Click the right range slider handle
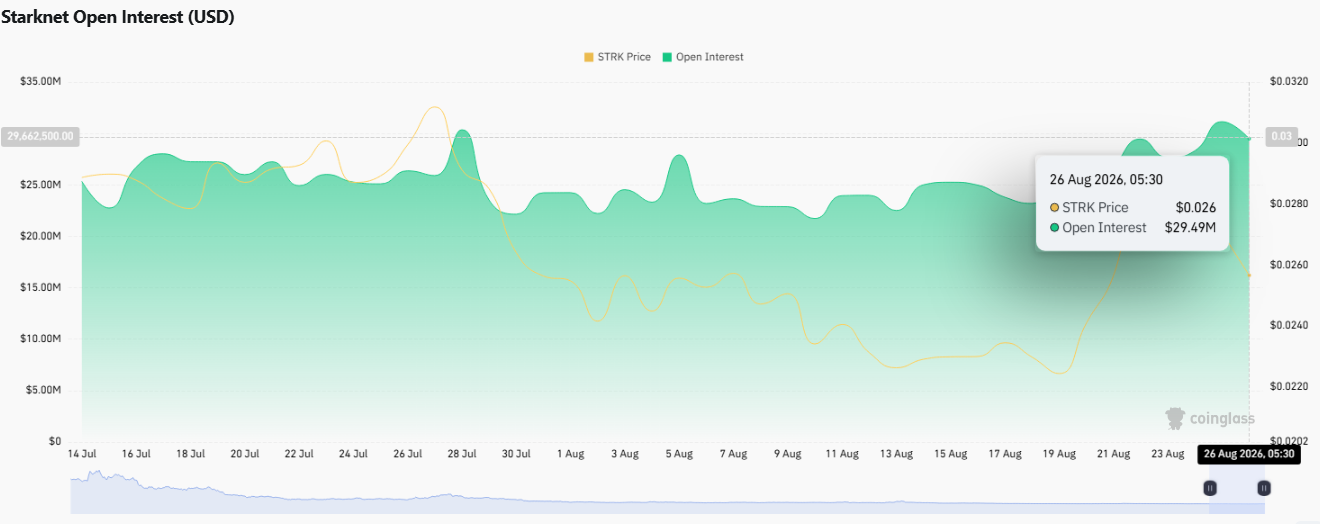The width and height of the screenshot is (1320, 524). [x=1264, y=488]
